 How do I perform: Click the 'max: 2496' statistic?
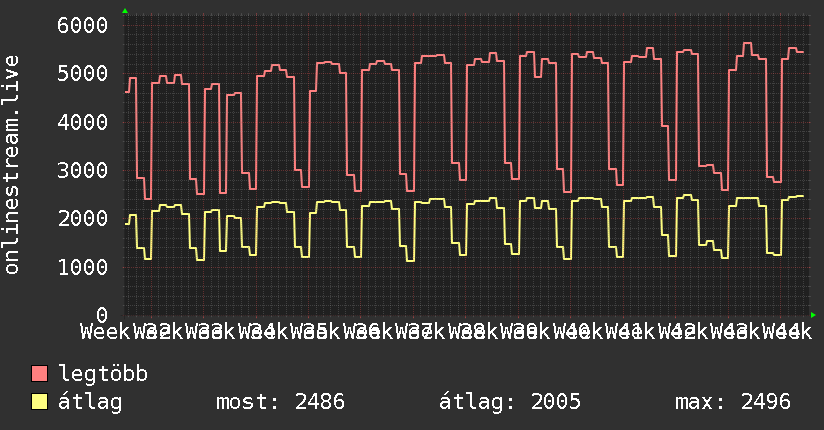[733, 402]
